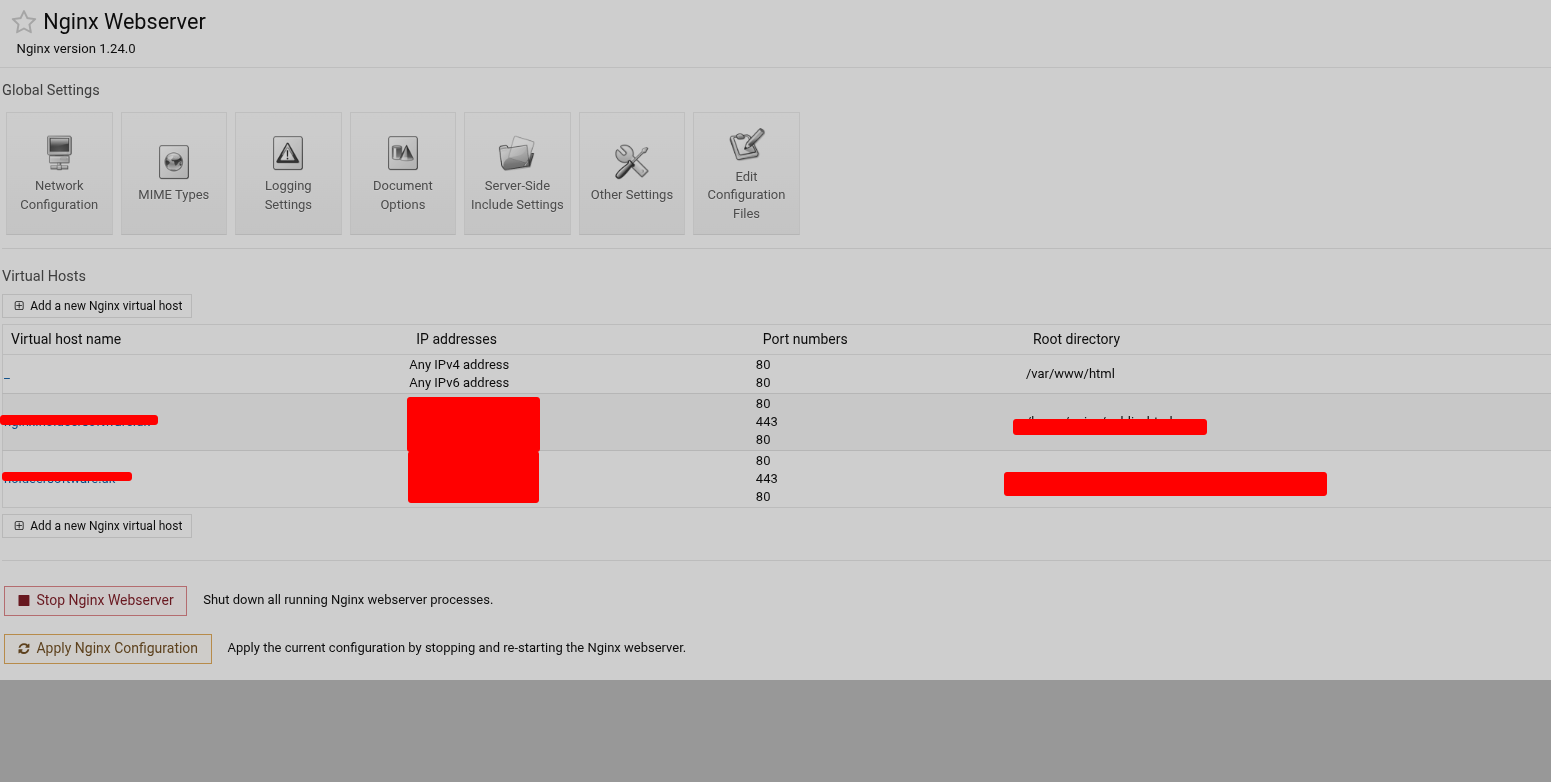Click the /var/www/html root directory cell
Image resolution: width=1551 pixels, height=782 pixels.
[x=1070, y=374]
